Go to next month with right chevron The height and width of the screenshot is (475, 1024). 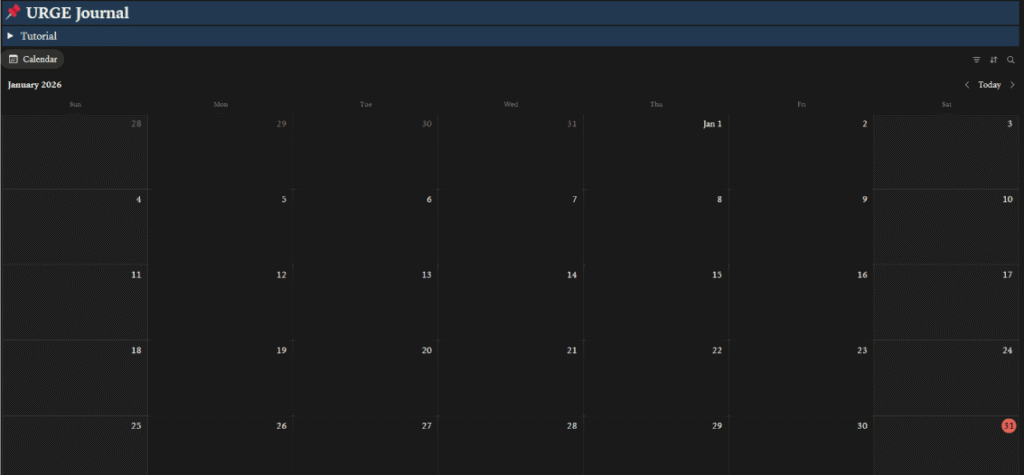coord(1012,85)
